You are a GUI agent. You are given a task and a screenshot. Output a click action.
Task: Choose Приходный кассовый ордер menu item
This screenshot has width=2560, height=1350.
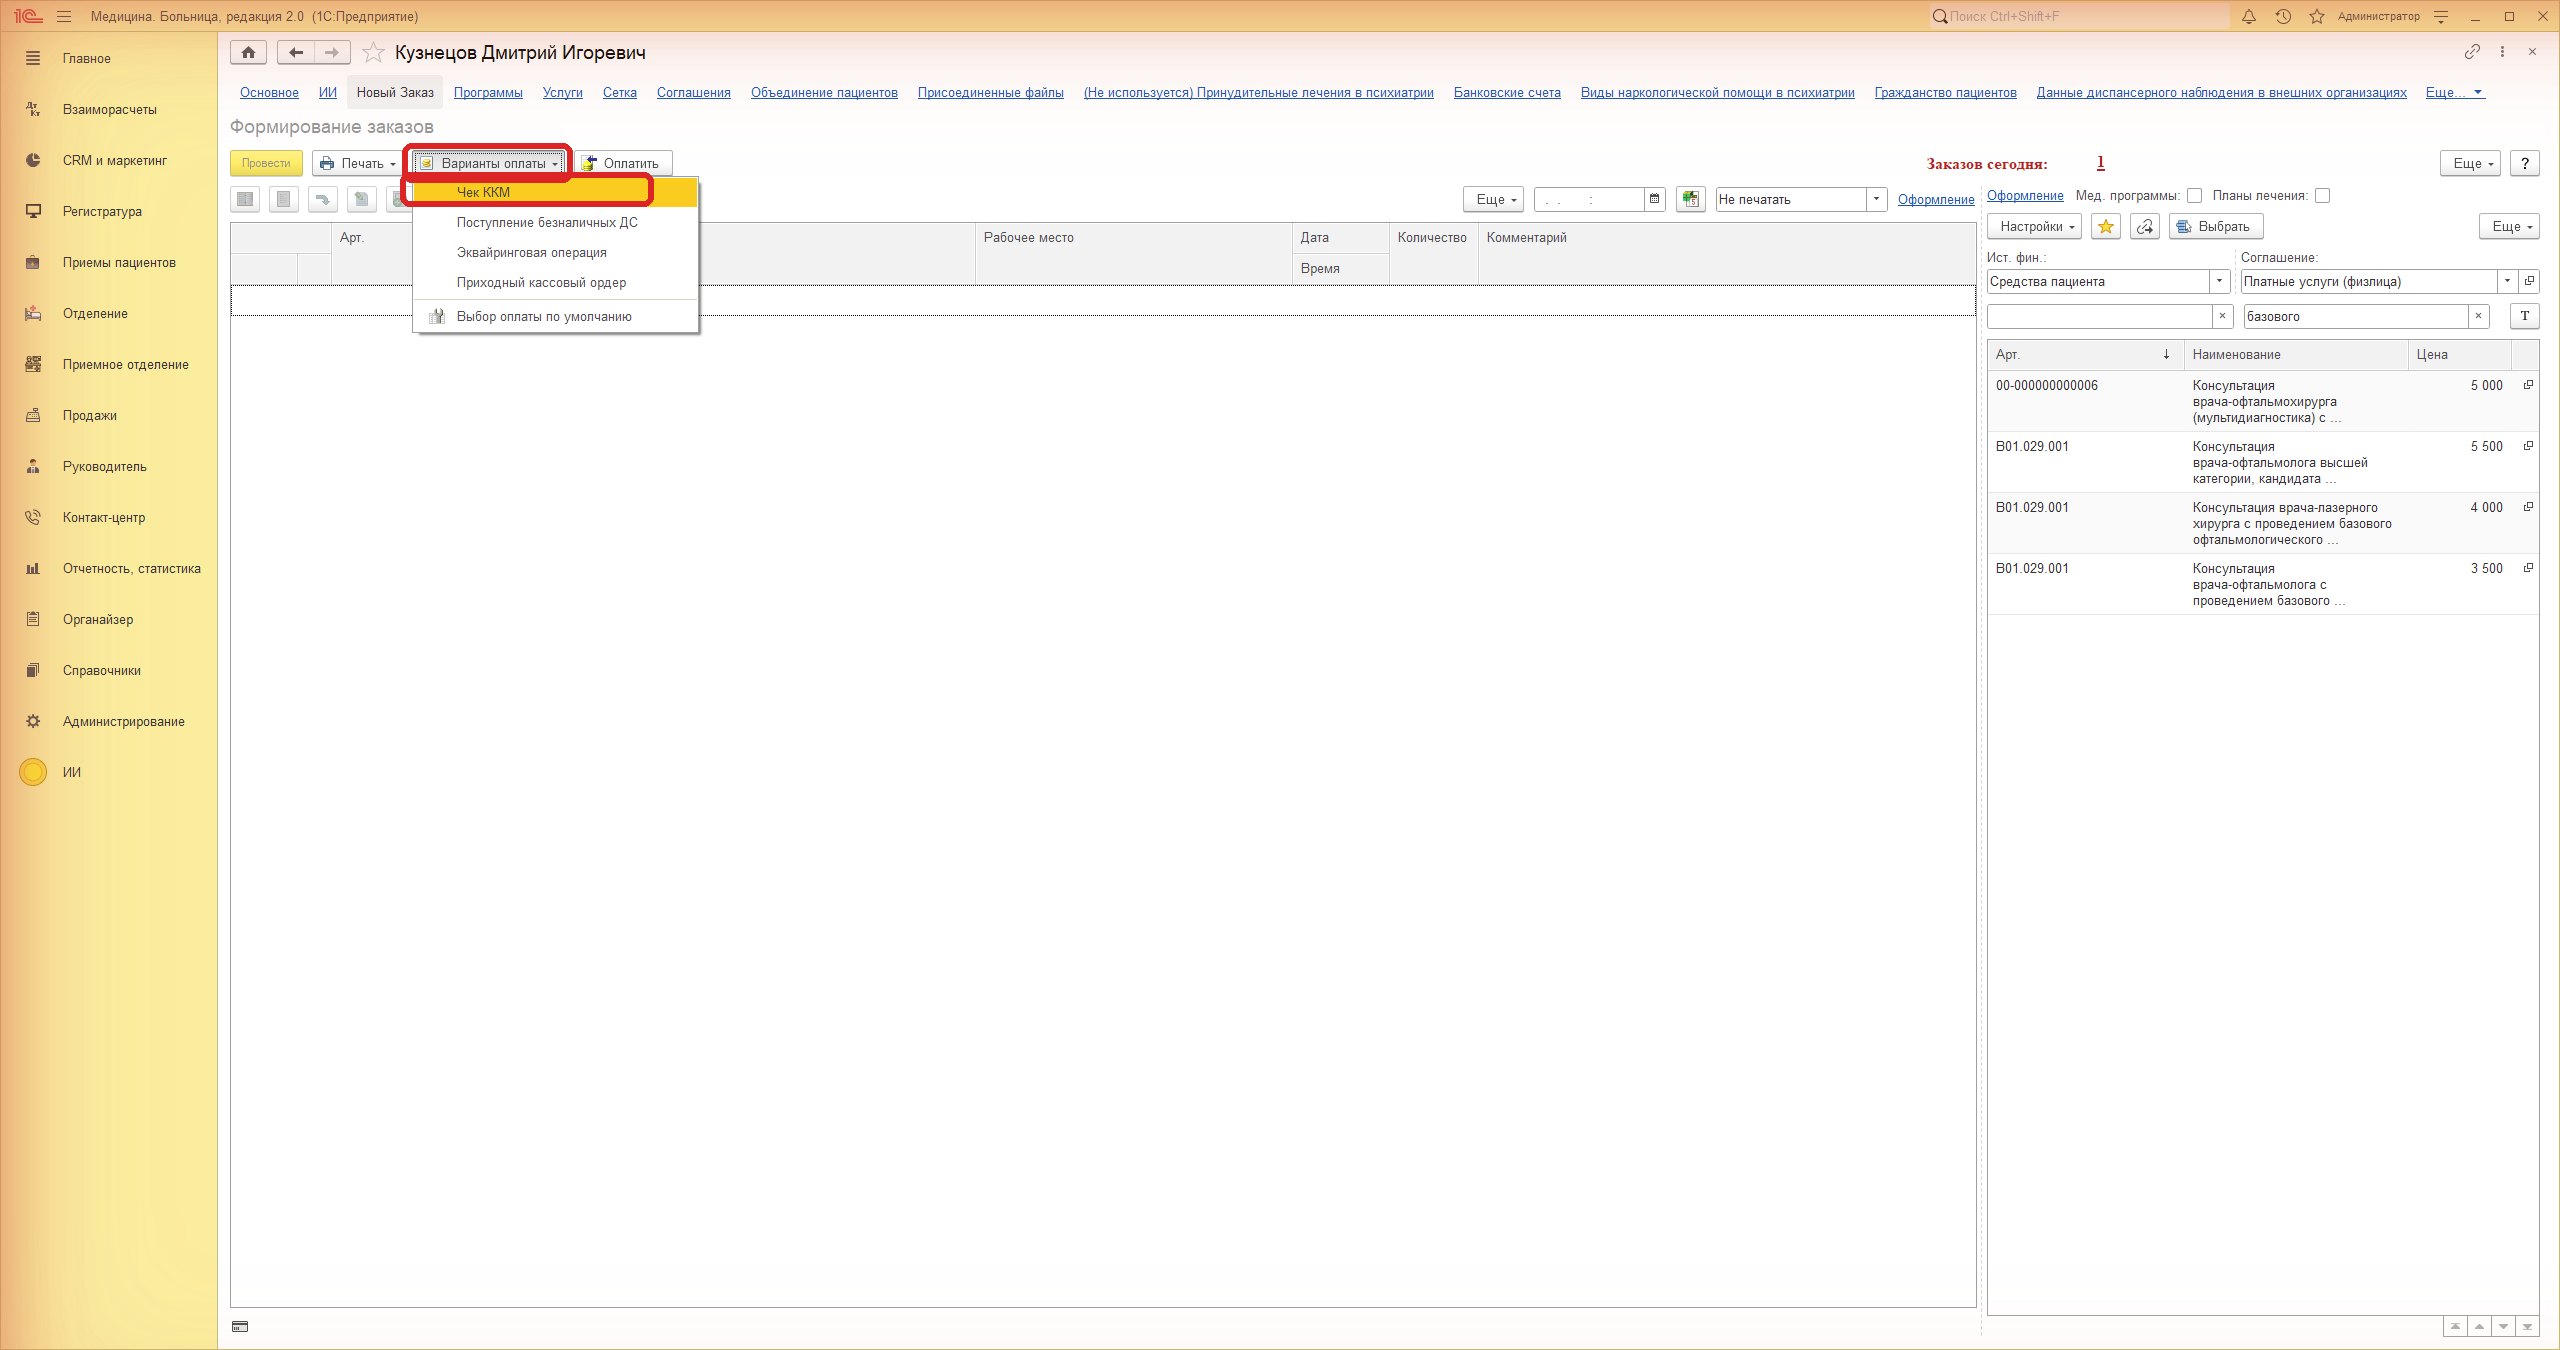pos(555,282)
